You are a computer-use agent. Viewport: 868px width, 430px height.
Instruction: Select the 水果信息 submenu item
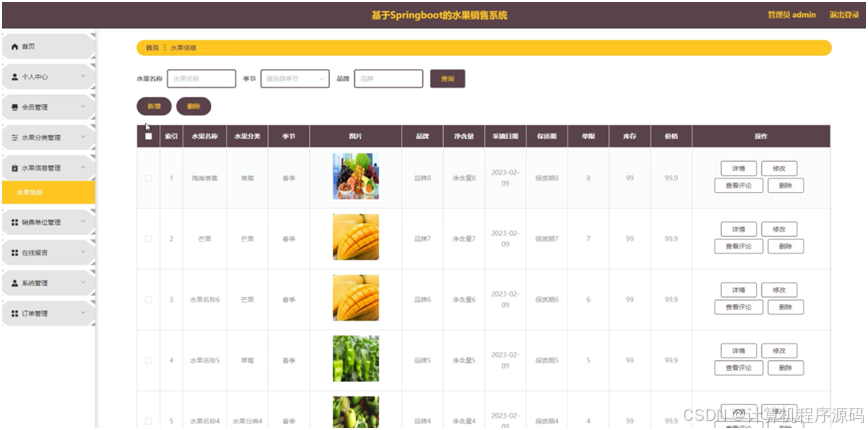click(x=48, y=193)
